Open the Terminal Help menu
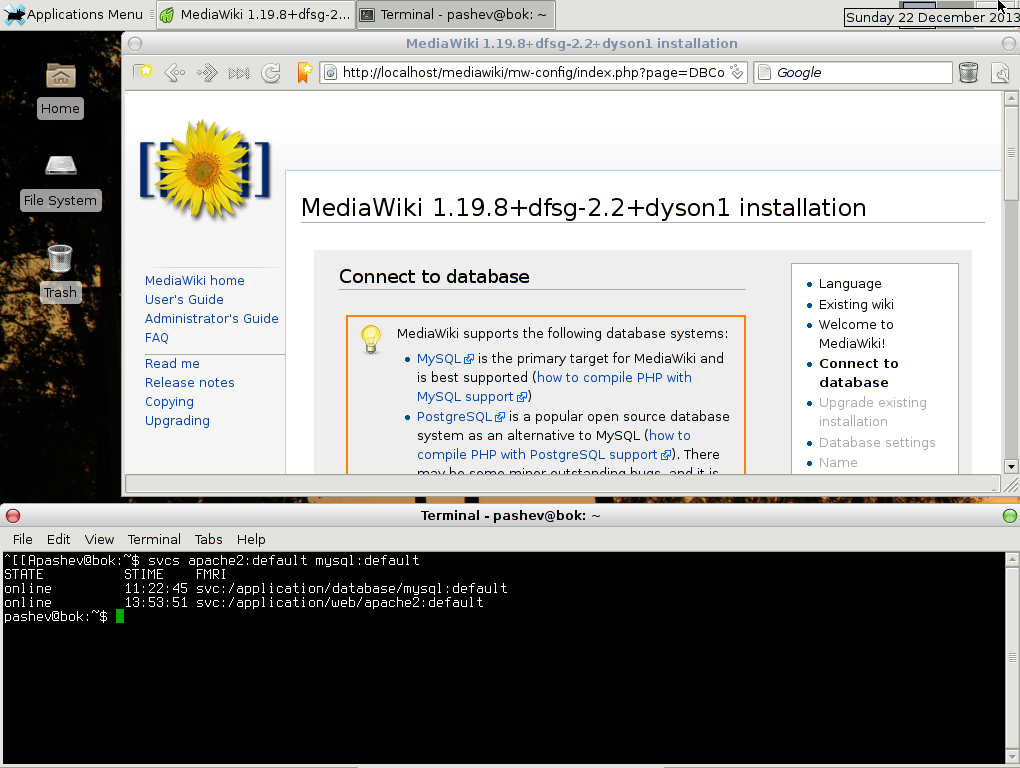Screen dimensions: 1020x768 pos(251,539)
